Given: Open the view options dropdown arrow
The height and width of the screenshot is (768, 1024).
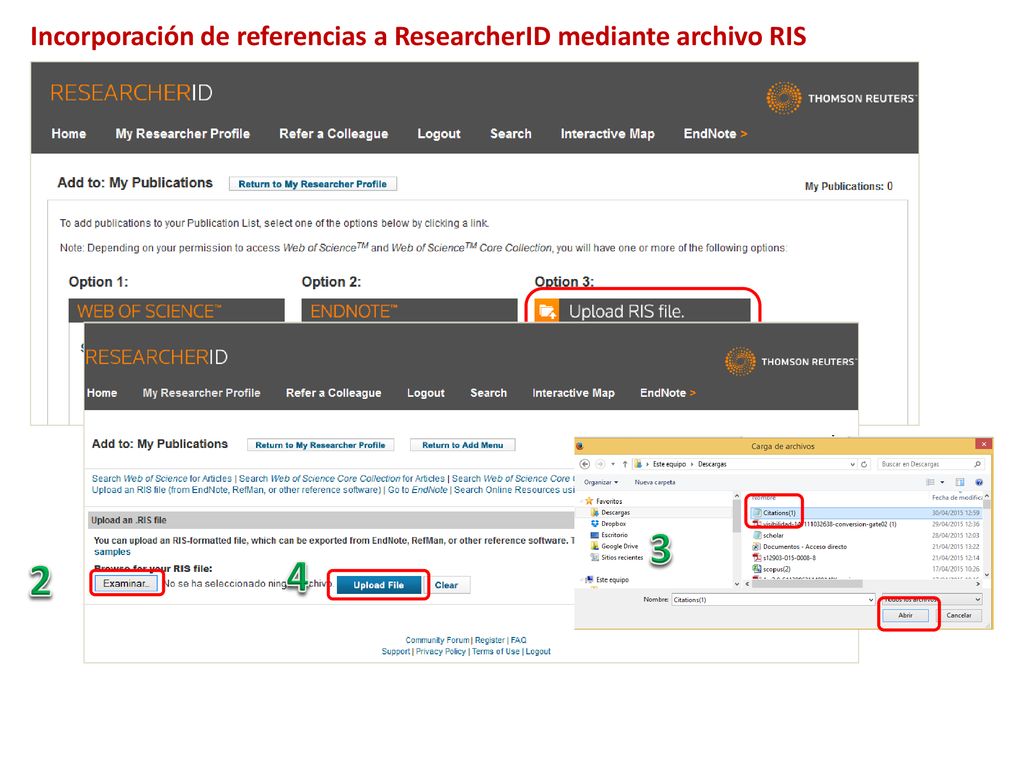Looking at the screenshot, I should pyautogui.click(x=942, y=482).
